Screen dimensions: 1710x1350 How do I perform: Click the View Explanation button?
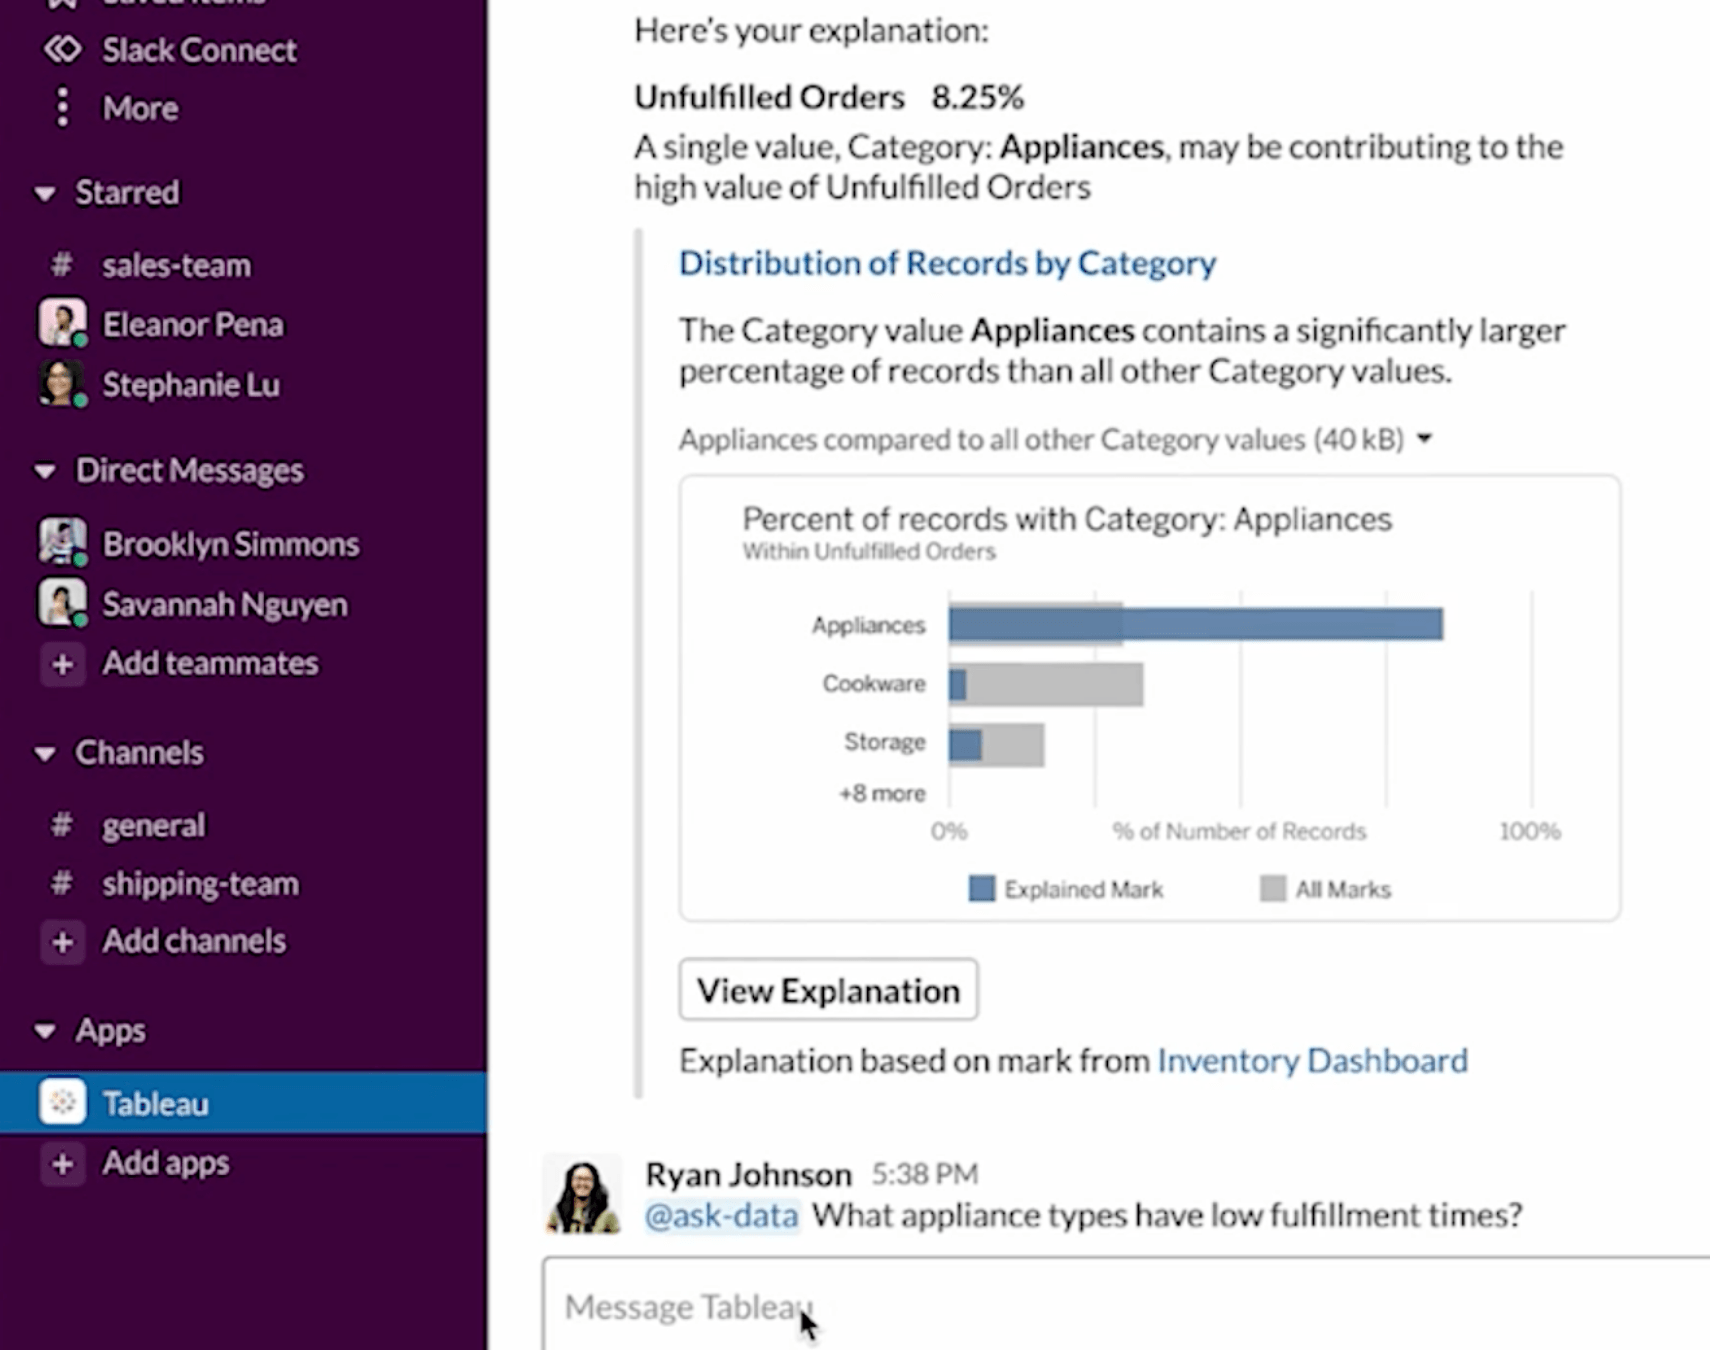tap(828, 990)
